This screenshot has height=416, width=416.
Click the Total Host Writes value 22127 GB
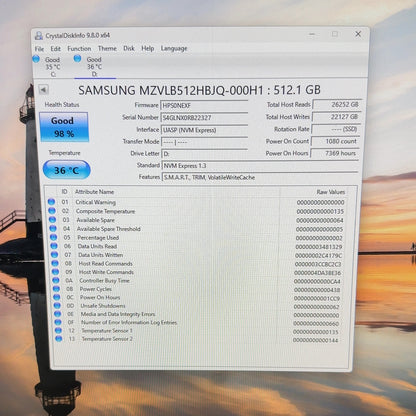pos(336,117)
